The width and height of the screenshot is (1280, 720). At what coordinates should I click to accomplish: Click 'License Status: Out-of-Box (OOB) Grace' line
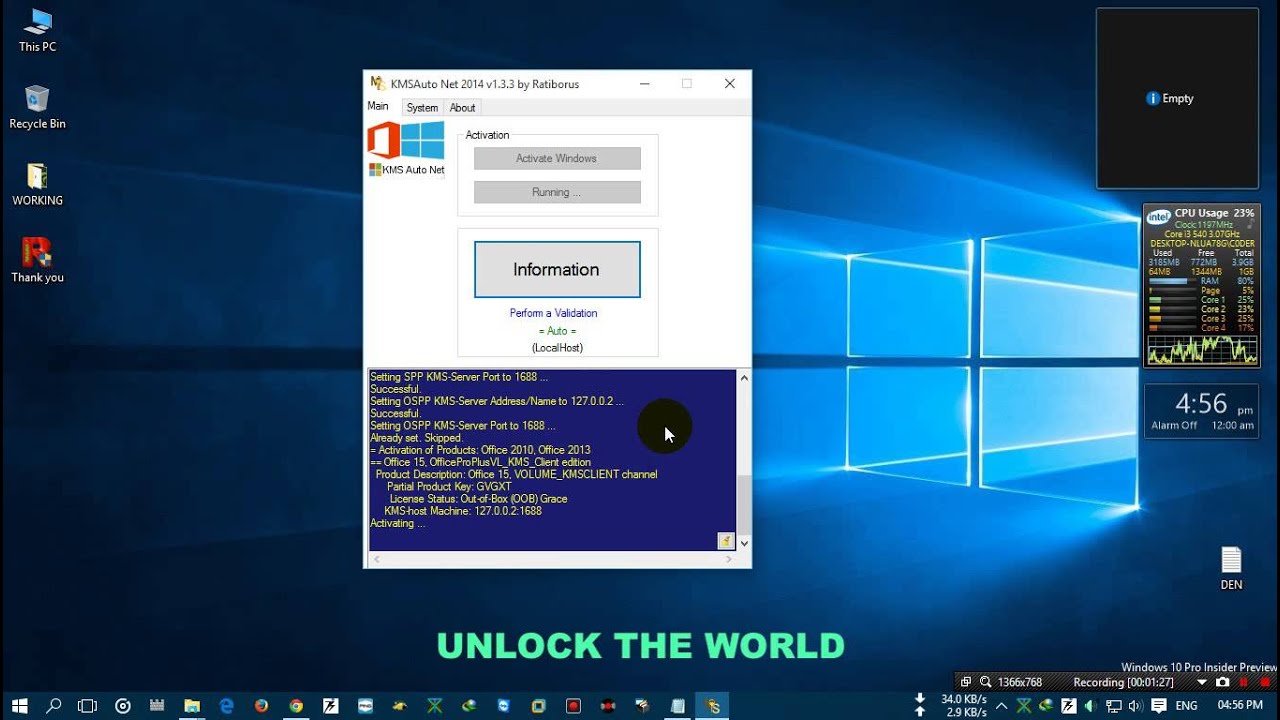pyautogui.click(x=478, y=499)
